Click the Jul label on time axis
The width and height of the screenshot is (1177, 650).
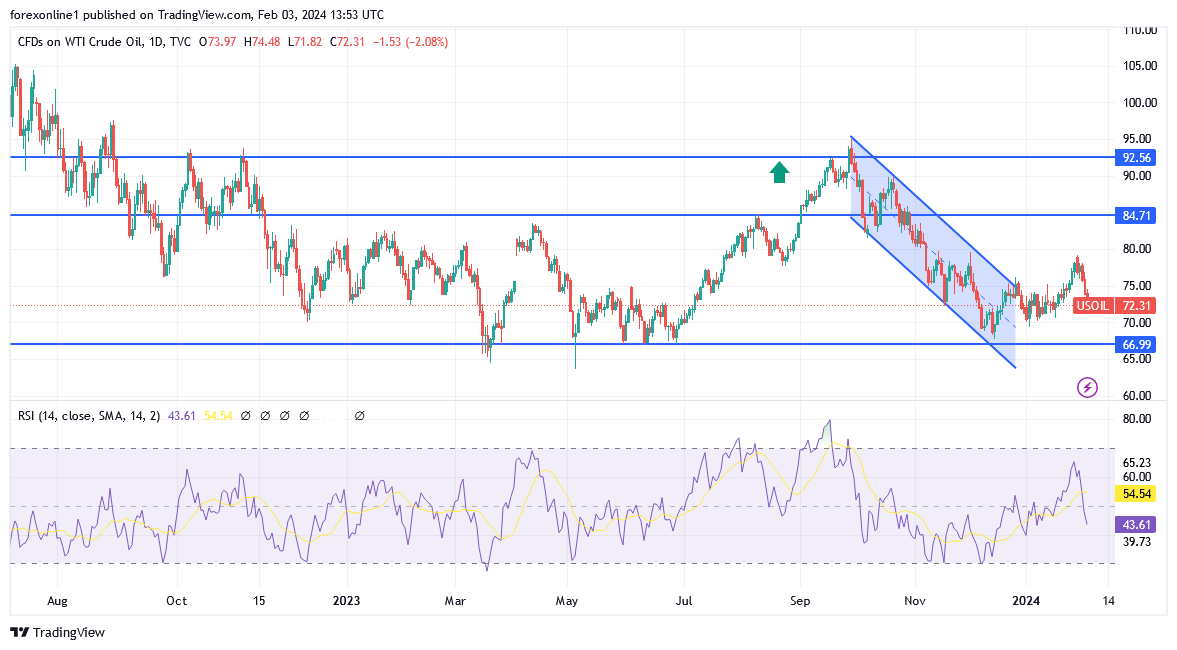coord(684,600)
